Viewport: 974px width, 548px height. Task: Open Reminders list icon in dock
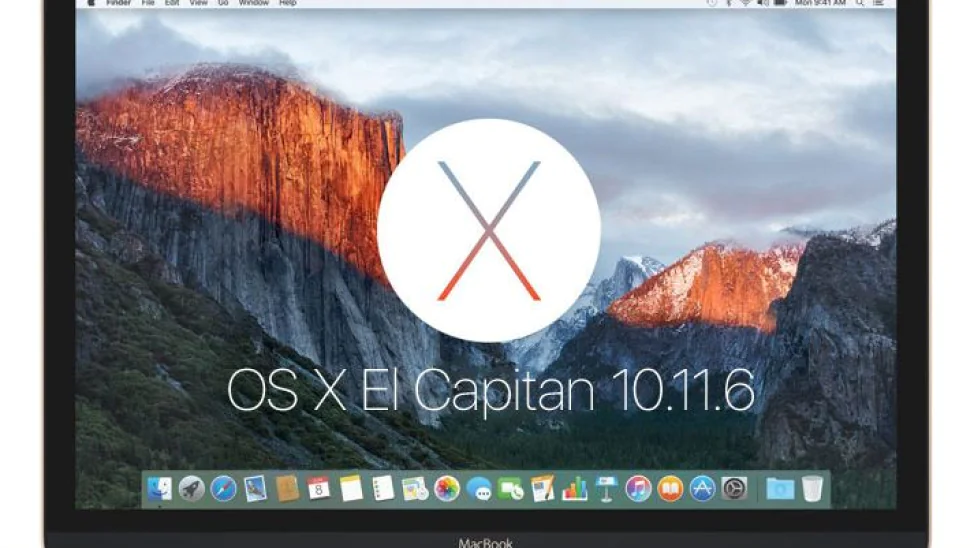coord(383,489)
